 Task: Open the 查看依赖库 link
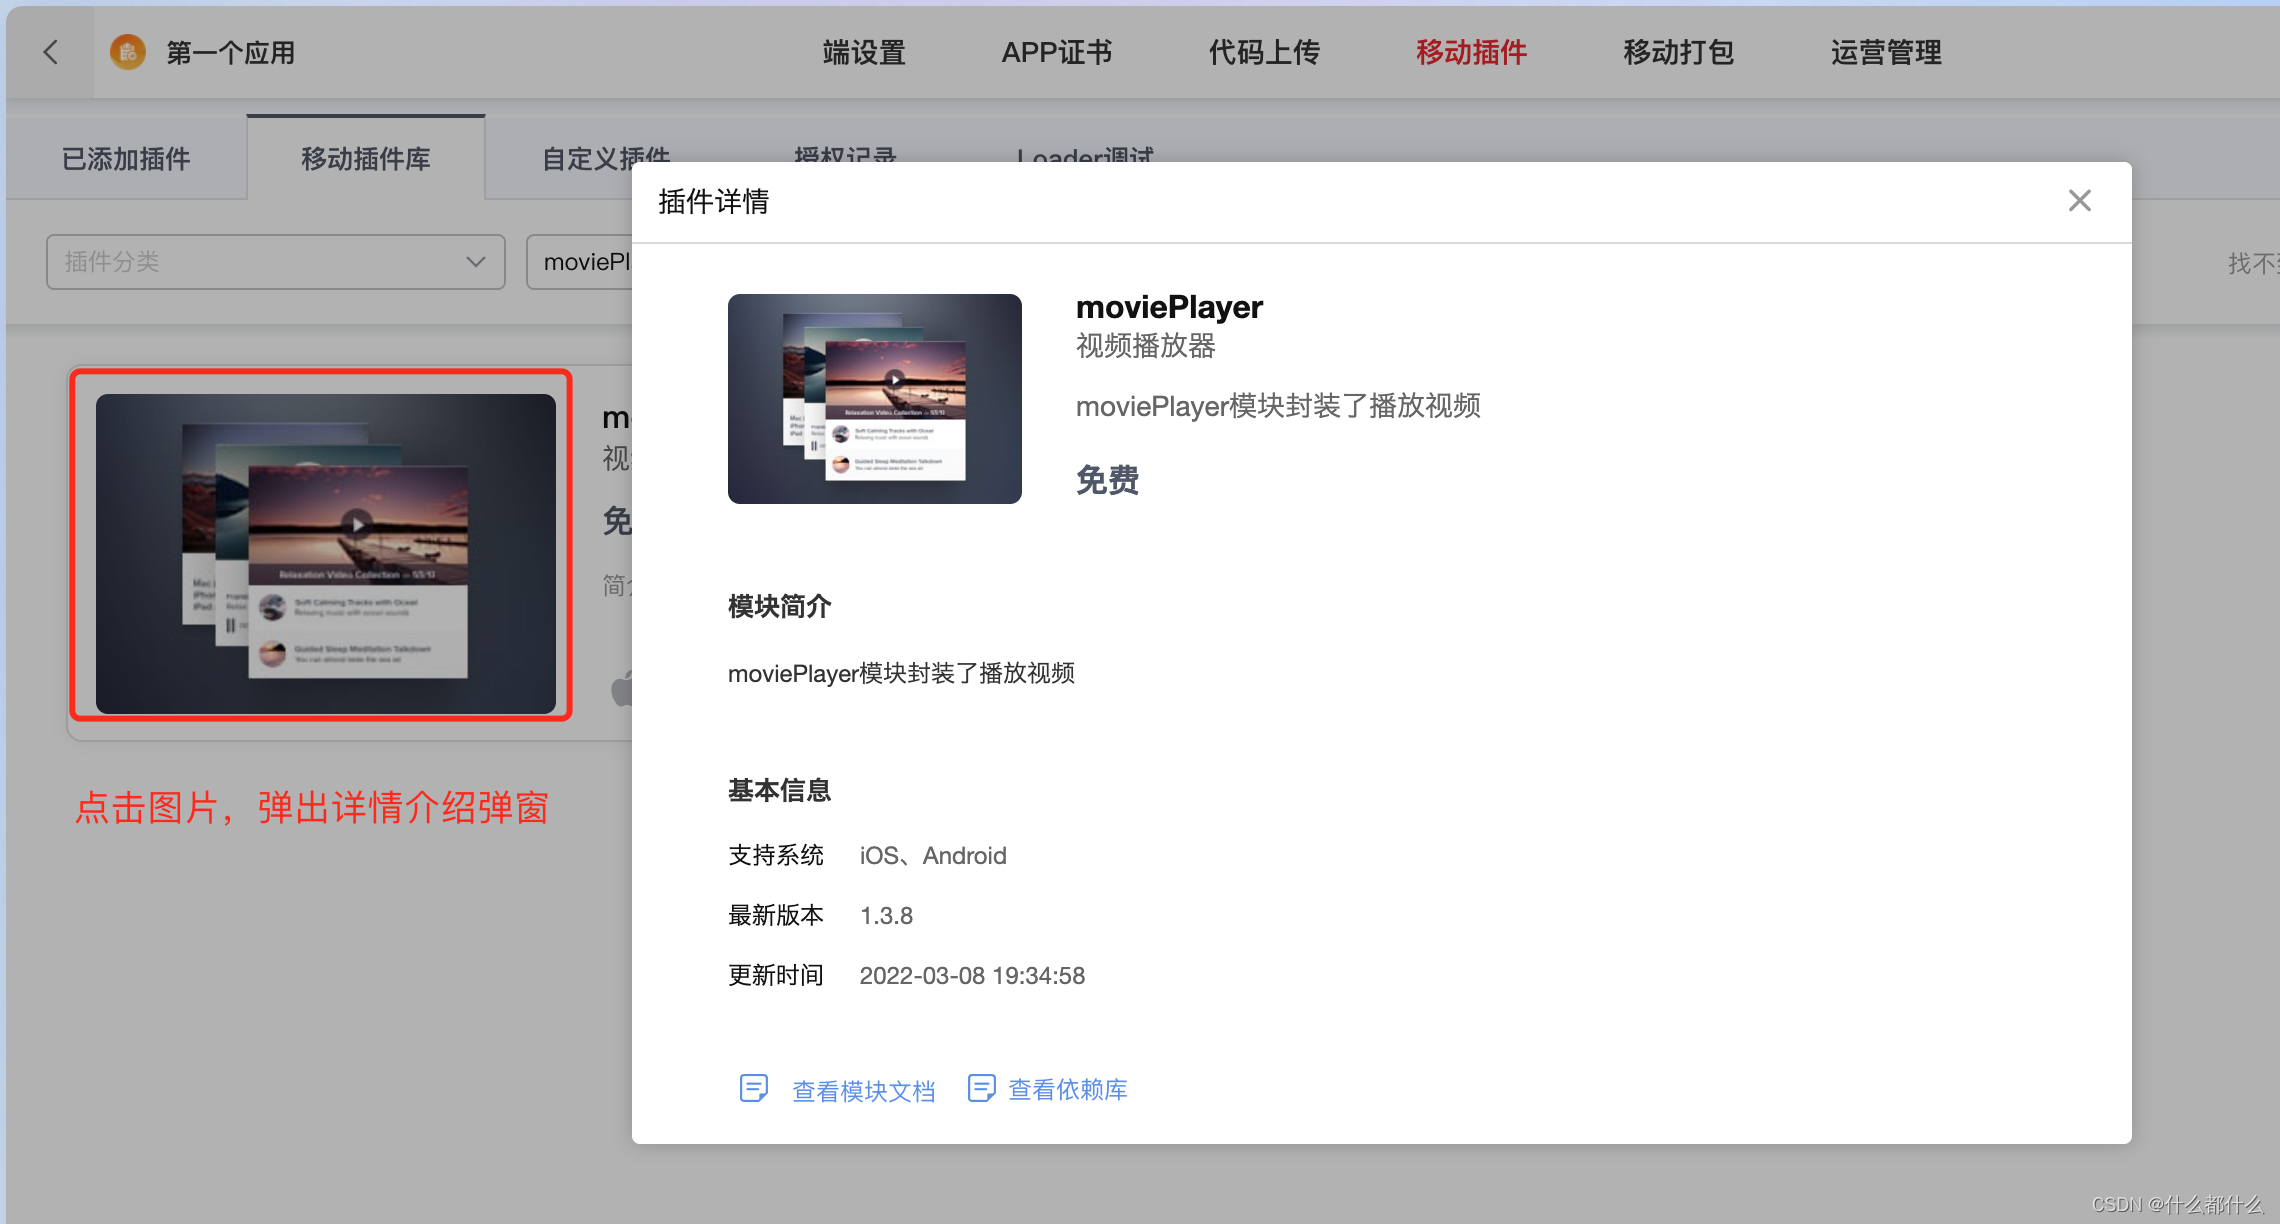[1067, 1089]
